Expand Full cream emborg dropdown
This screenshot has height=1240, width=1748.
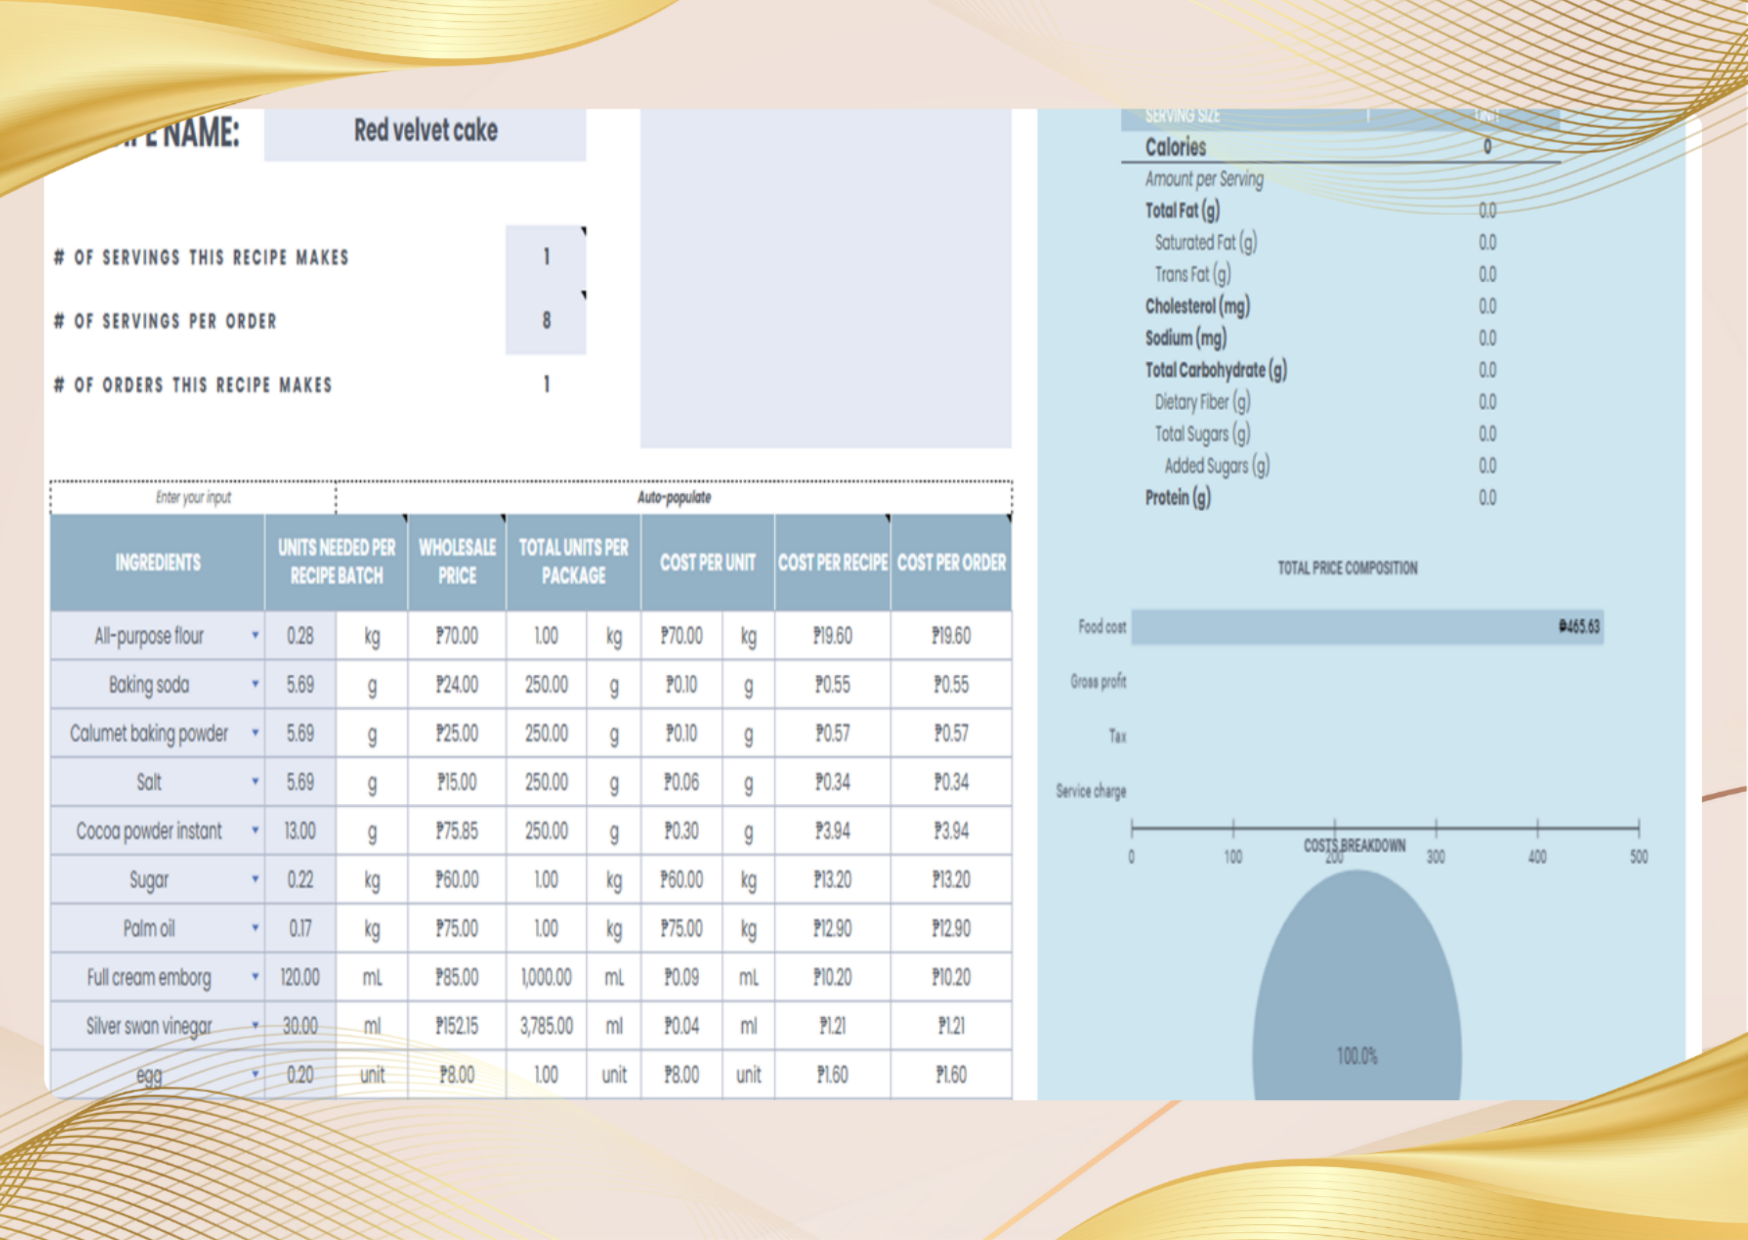(x=255, y=977)
